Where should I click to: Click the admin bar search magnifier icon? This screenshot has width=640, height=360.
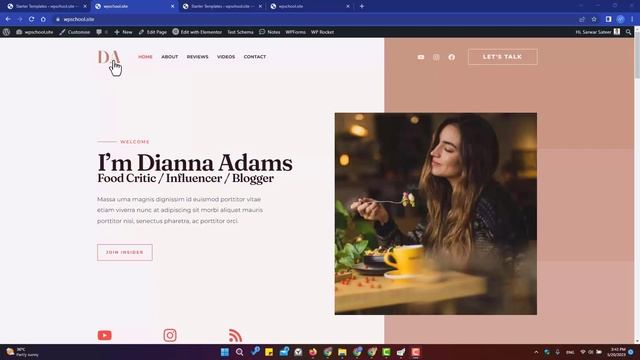[629, 32]
